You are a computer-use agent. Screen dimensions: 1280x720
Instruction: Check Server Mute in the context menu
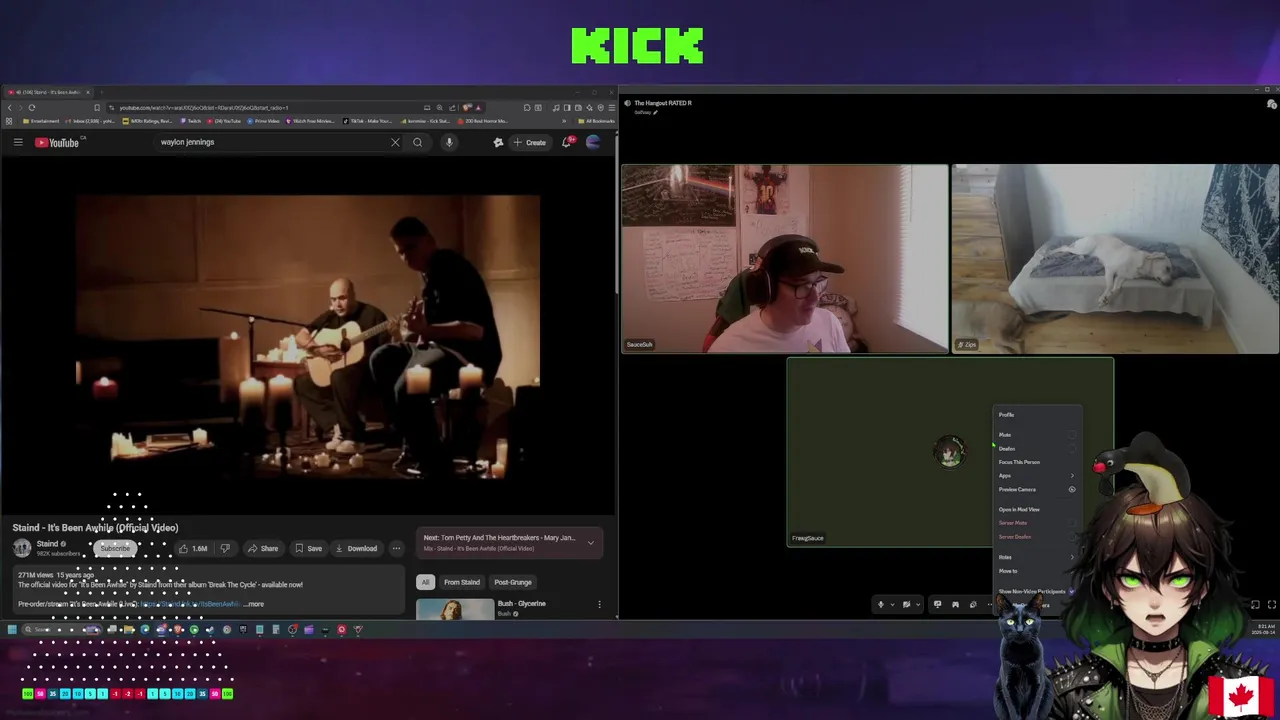pyautogui.click(x=1071, y=523)
